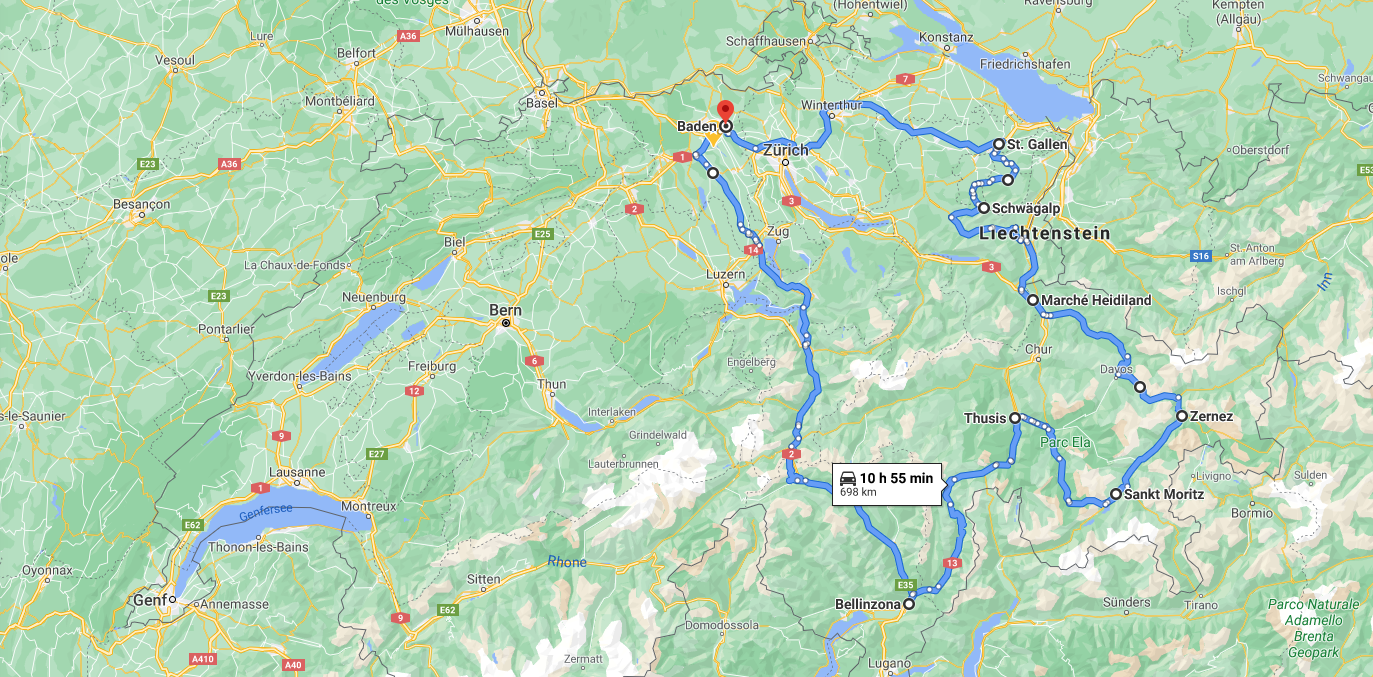Screen dimensions: 1373x677
Task: Click the Winterthur city marker
Action: pyautogui.click(x=831, y=115)
